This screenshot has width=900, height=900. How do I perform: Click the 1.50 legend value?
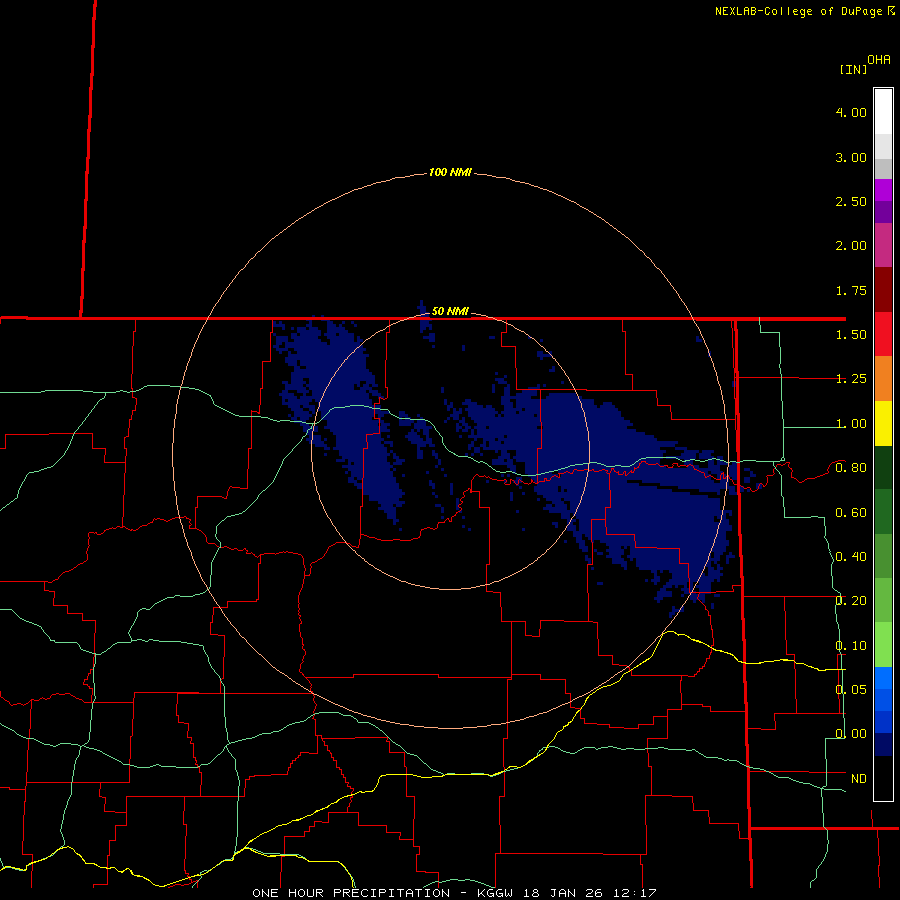coord(851,335)
